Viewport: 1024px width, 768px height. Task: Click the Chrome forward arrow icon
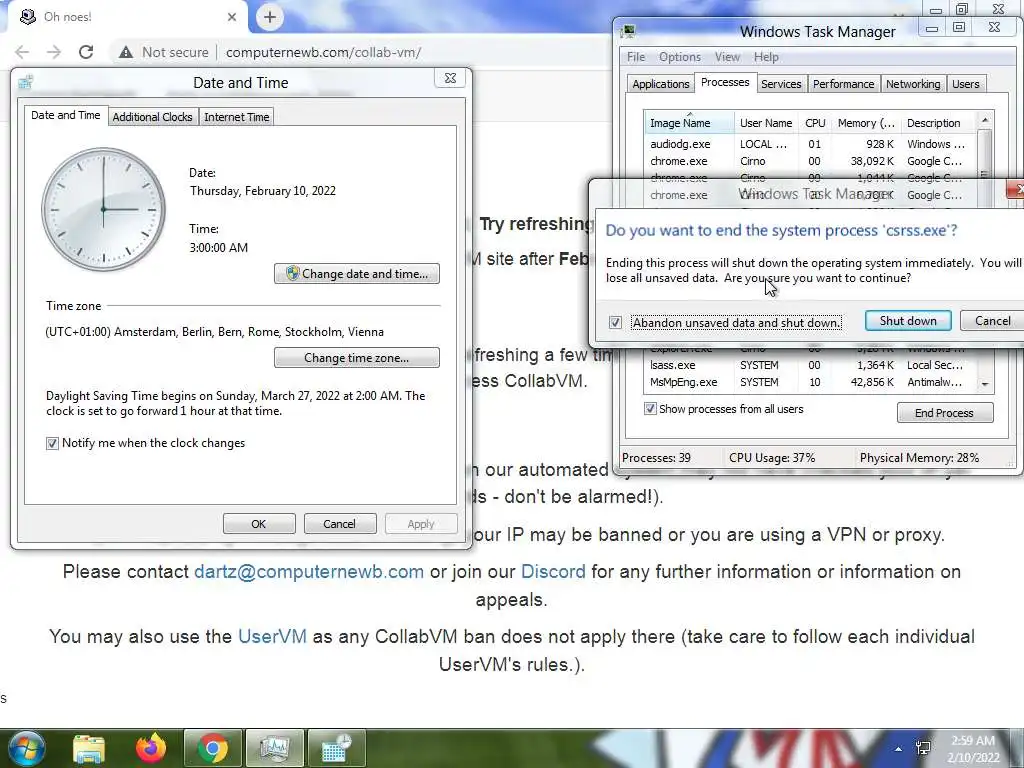54,52
